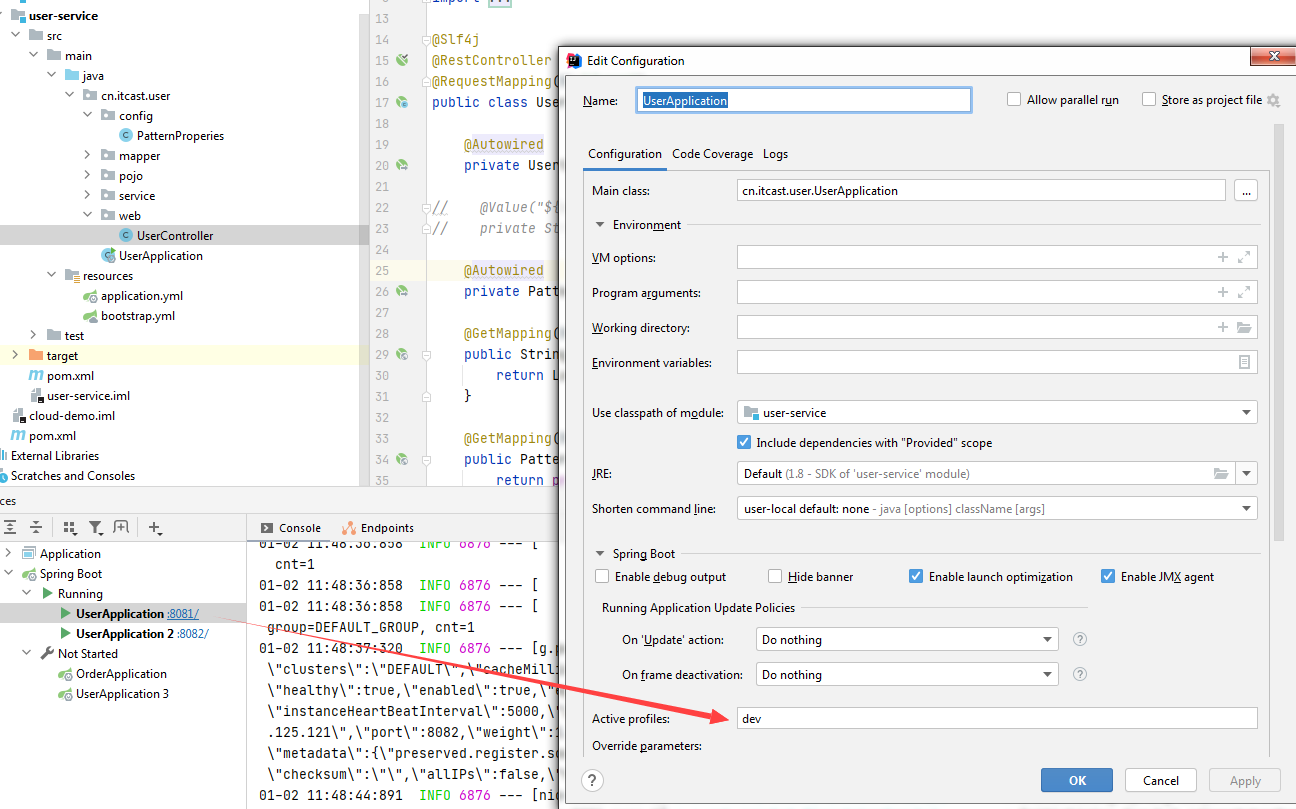Image resolution: width=1296 pixels, height=809 pixels.
Task: Uncheck Enable launch optimization
Action: [x=916, y=576]
